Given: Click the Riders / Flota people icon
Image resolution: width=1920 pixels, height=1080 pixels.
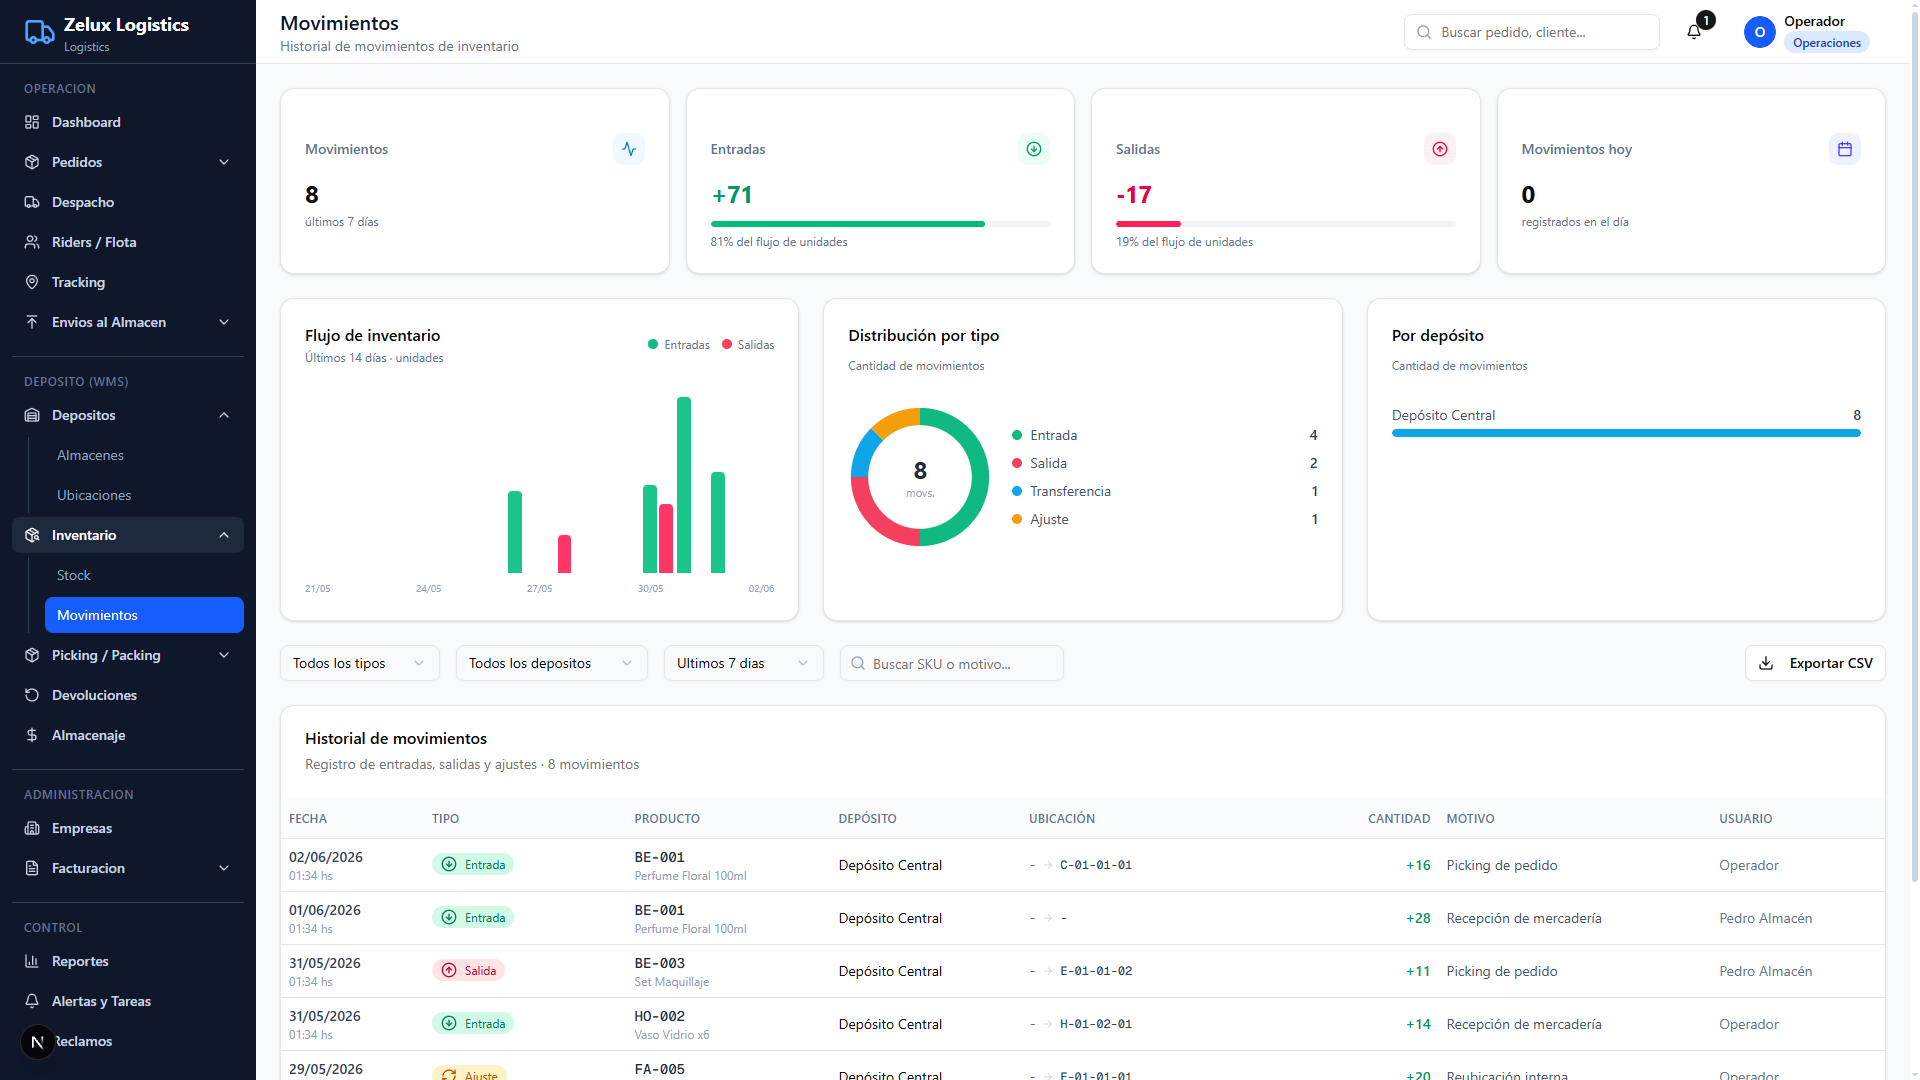Looking at the screenshot, I should [32, 242].
